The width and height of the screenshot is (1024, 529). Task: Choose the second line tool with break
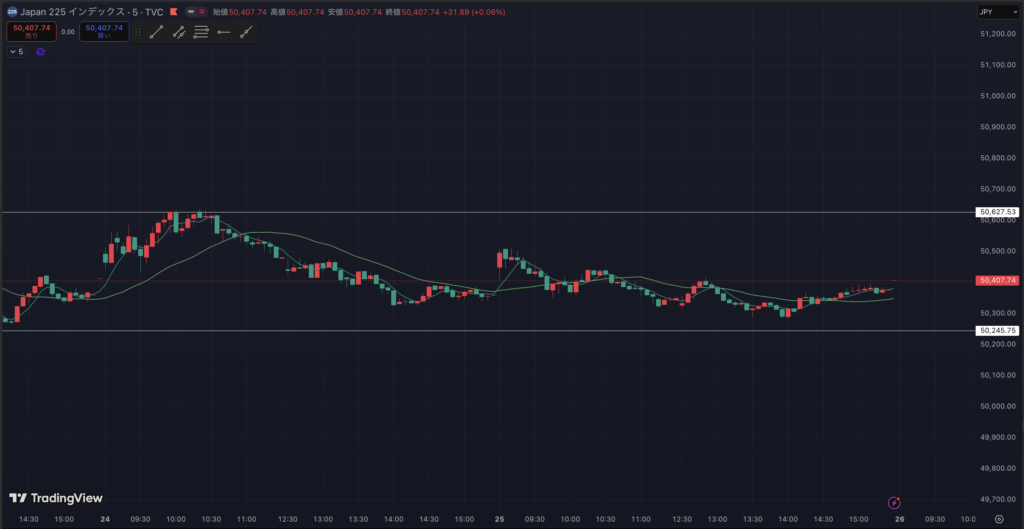coord(179,32)
